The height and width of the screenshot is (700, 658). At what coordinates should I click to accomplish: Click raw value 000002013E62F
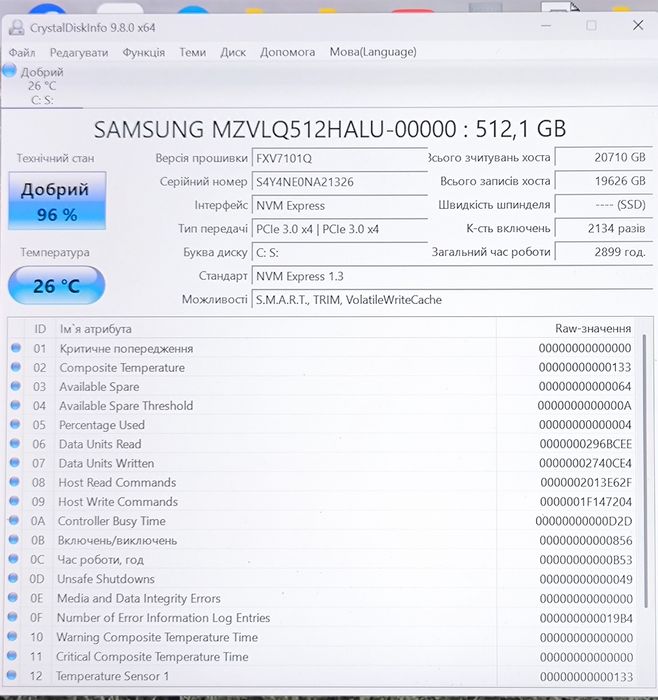coord(586,483)
